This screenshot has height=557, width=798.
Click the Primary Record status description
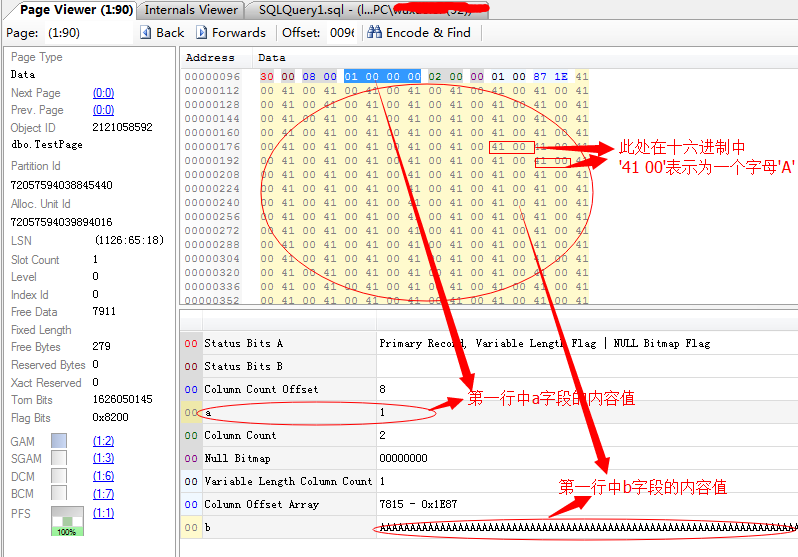click(x=545, y=343)
